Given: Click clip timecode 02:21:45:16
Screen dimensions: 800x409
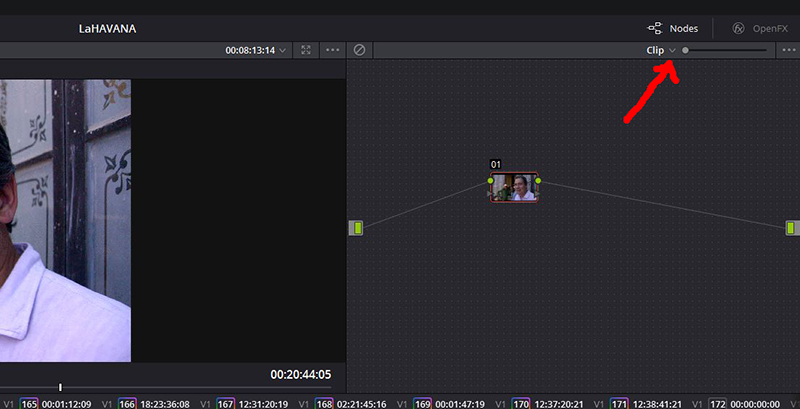Looking at the screenshot, I should point(362,404).
